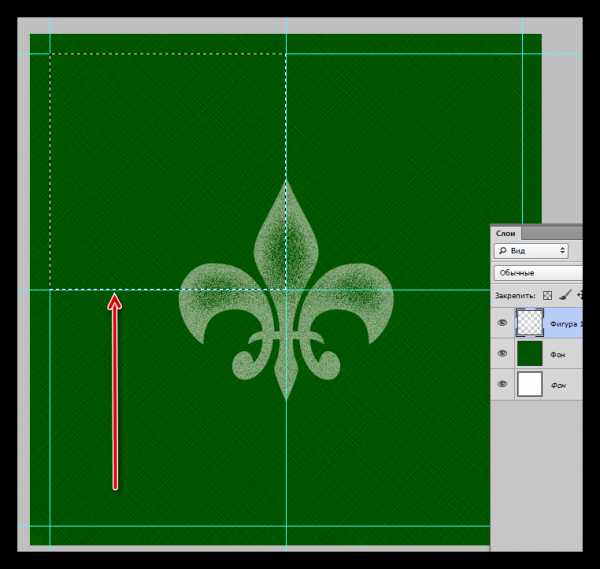Click the white Фон layer thumbnail

pos(528,384)
